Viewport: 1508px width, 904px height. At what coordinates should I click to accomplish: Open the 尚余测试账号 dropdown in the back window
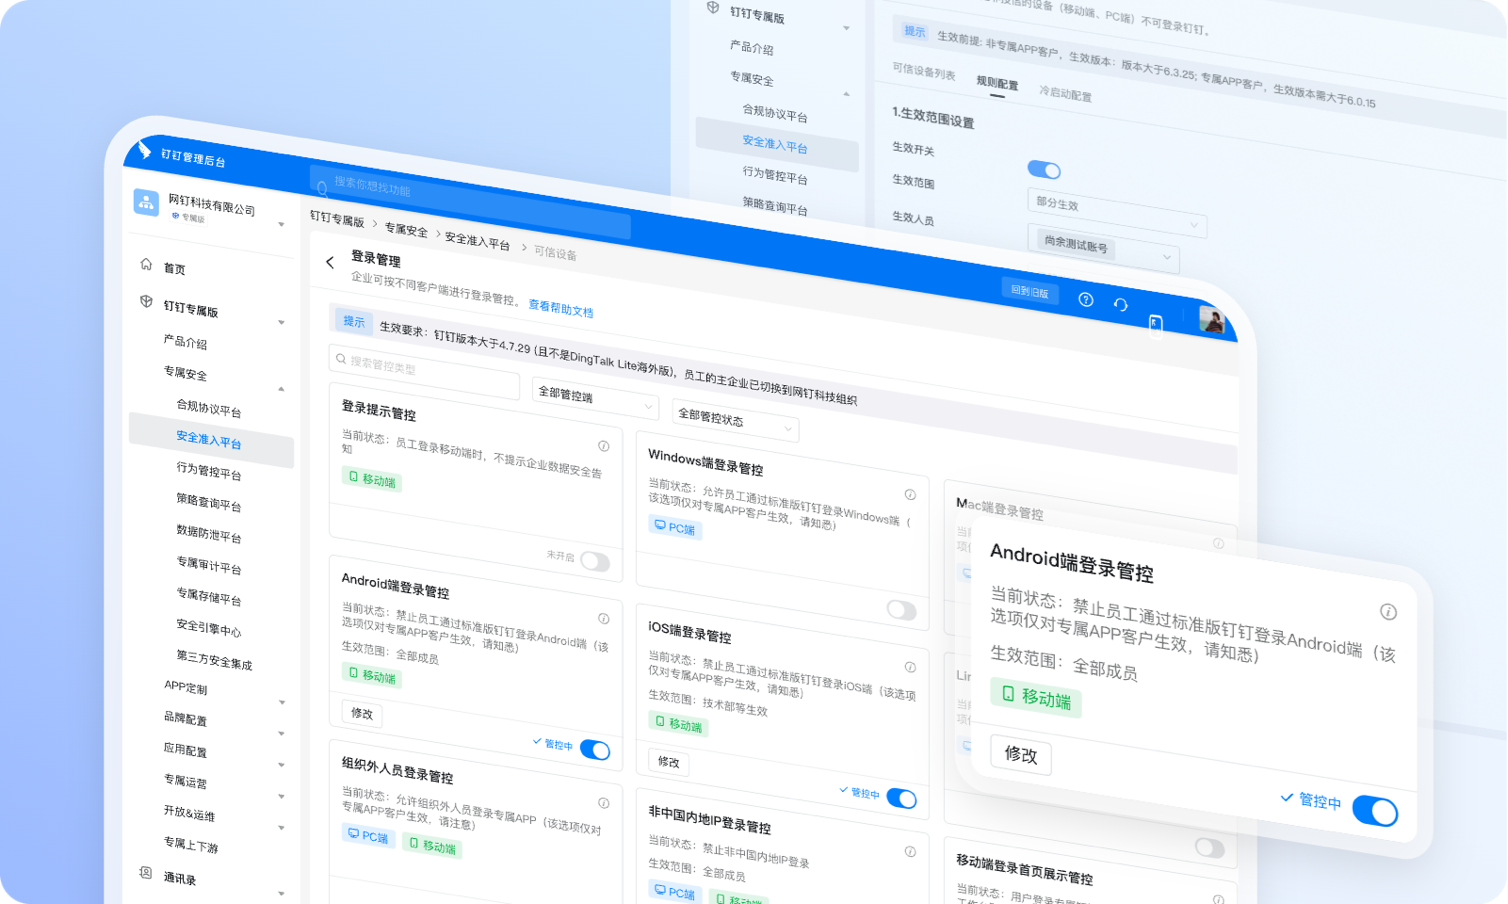[x=1103, y=248]
